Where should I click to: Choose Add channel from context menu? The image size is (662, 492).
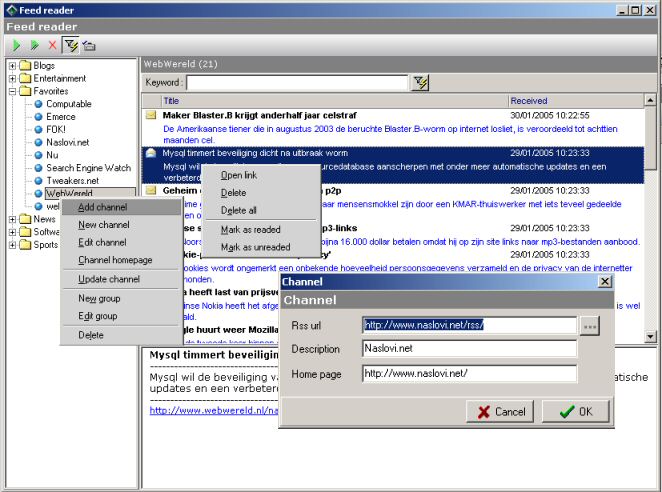121,207
